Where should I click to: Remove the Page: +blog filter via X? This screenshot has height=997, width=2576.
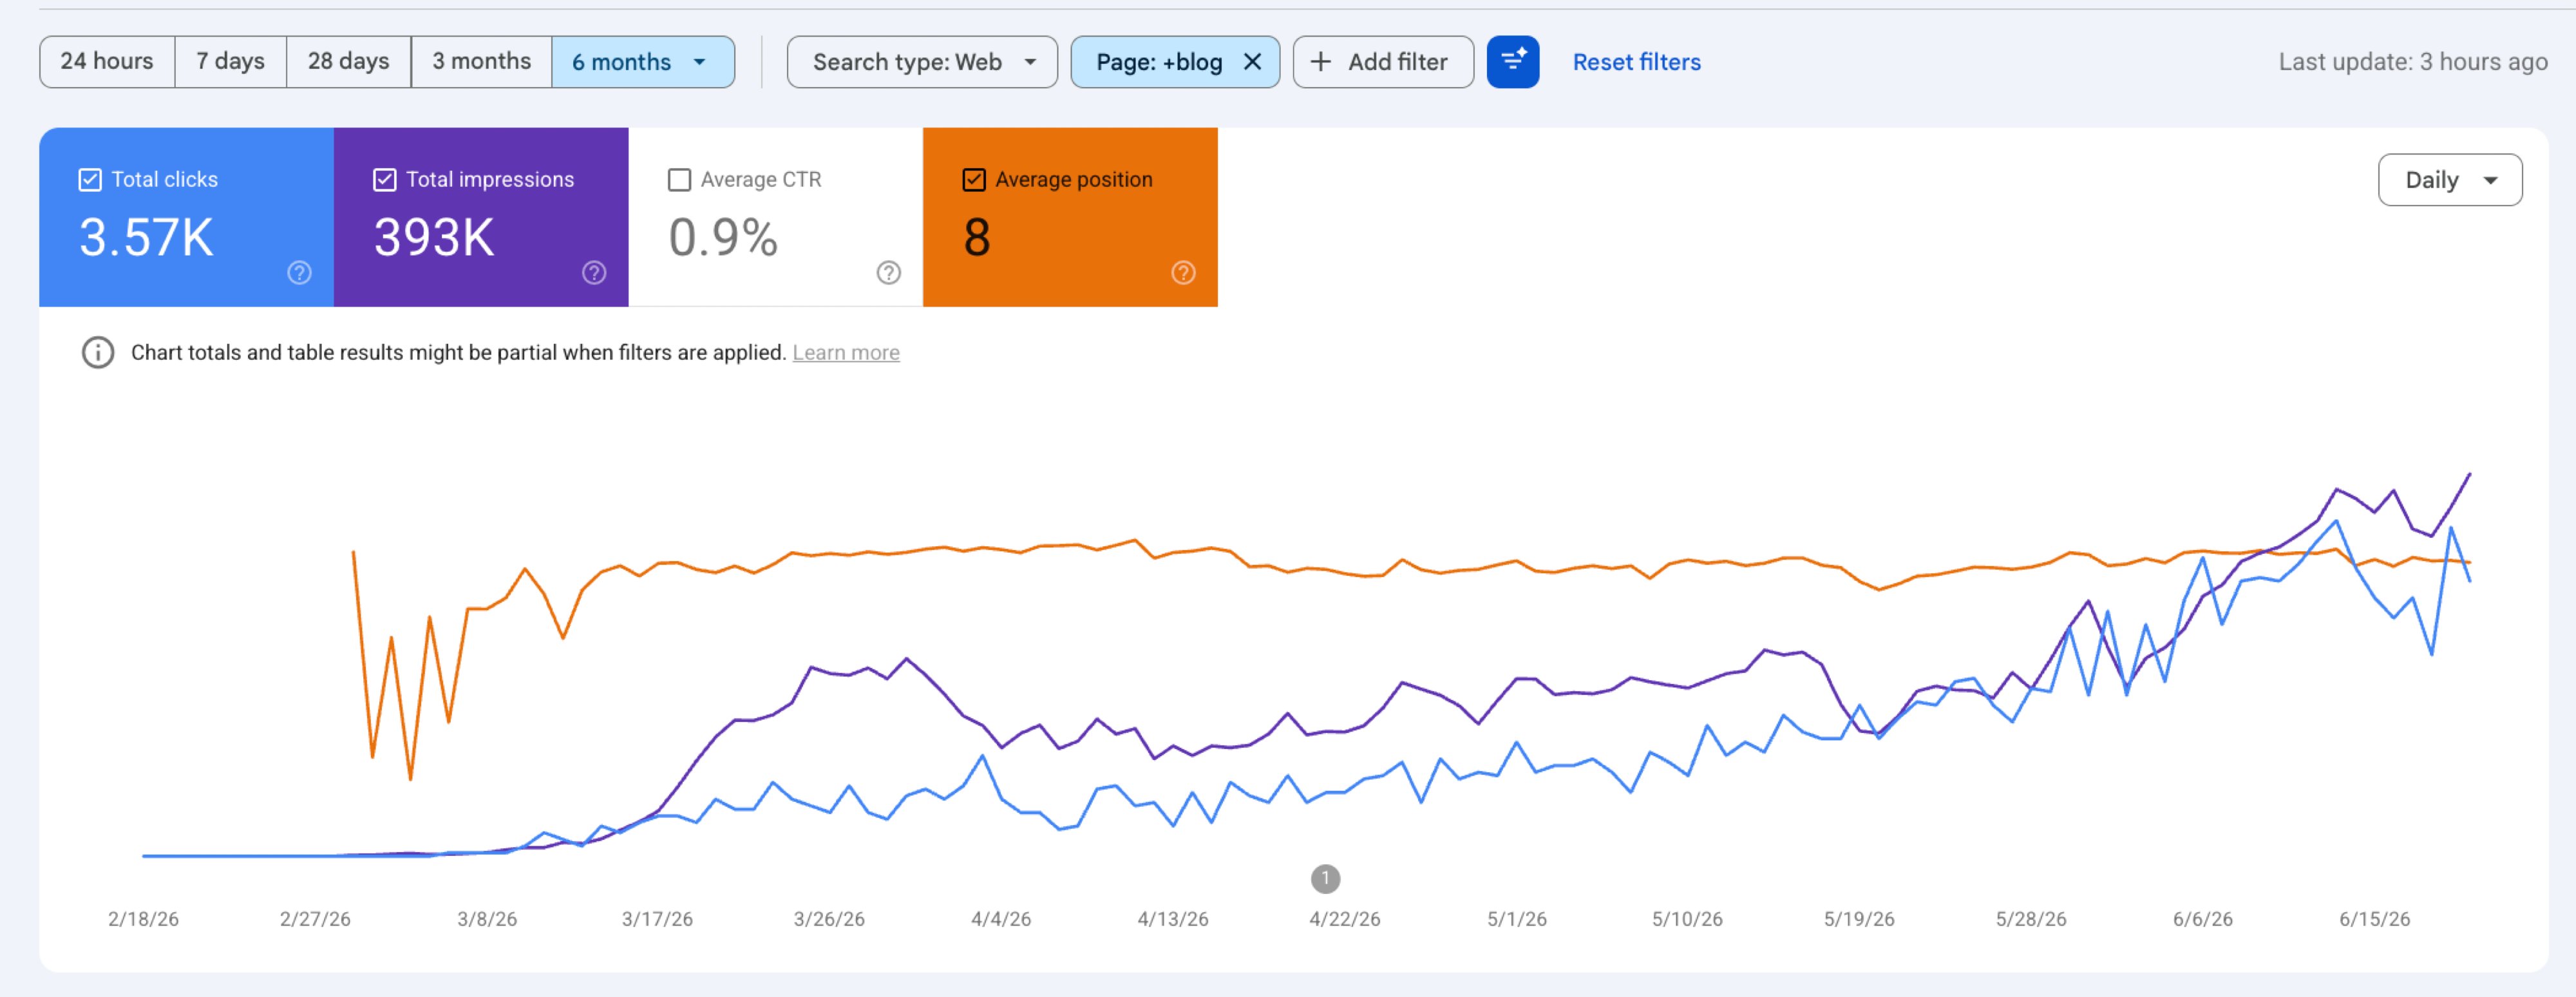[x=1252, y=62]
